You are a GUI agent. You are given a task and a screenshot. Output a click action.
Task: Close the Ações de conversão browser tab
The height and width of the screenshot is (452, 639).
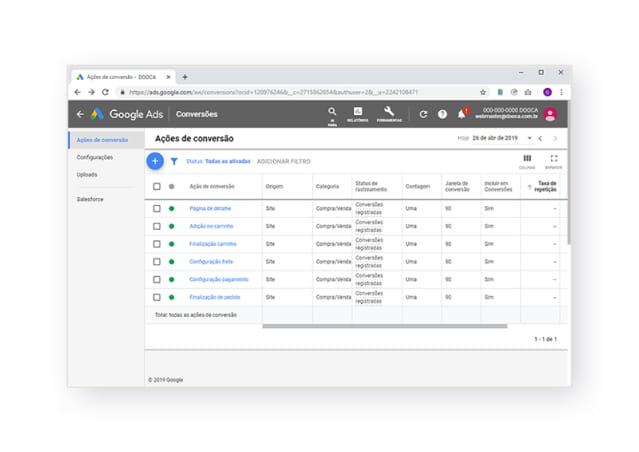(168, 77)
